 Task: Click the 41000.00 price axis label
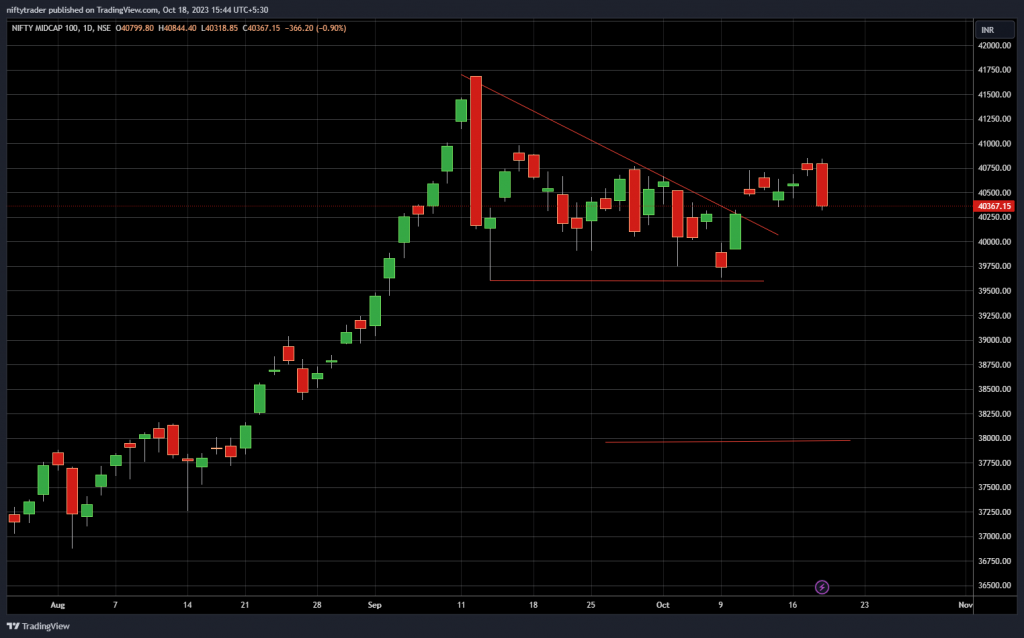995,144
